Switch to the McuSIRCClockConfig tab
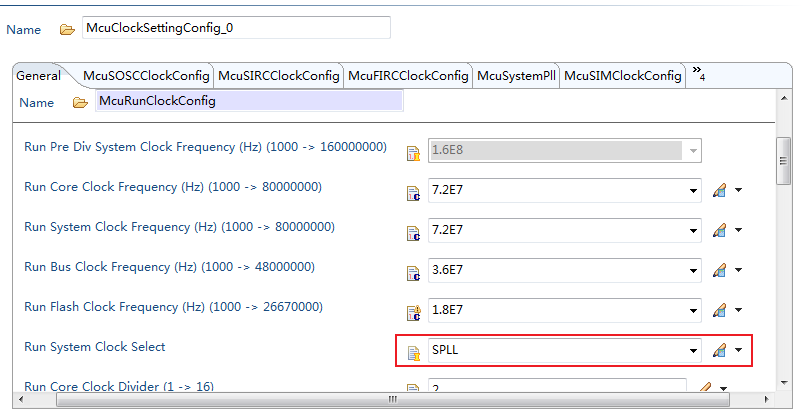Viewport: 805px width, 419px height. coord(279,76)
